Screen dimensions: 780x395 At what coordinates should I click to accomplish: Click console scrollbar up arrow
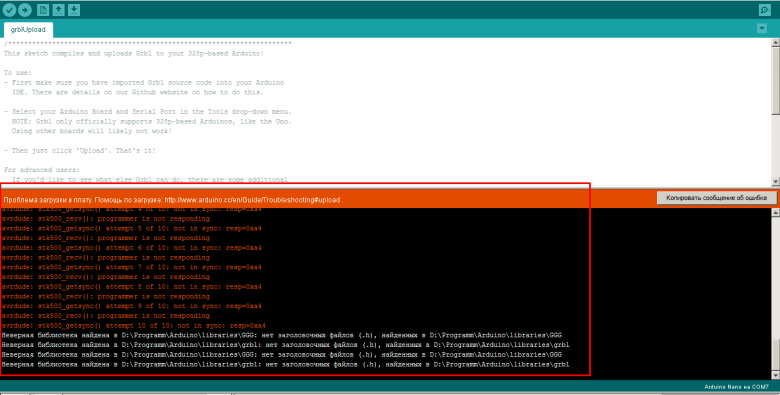(x=776, y=212)
